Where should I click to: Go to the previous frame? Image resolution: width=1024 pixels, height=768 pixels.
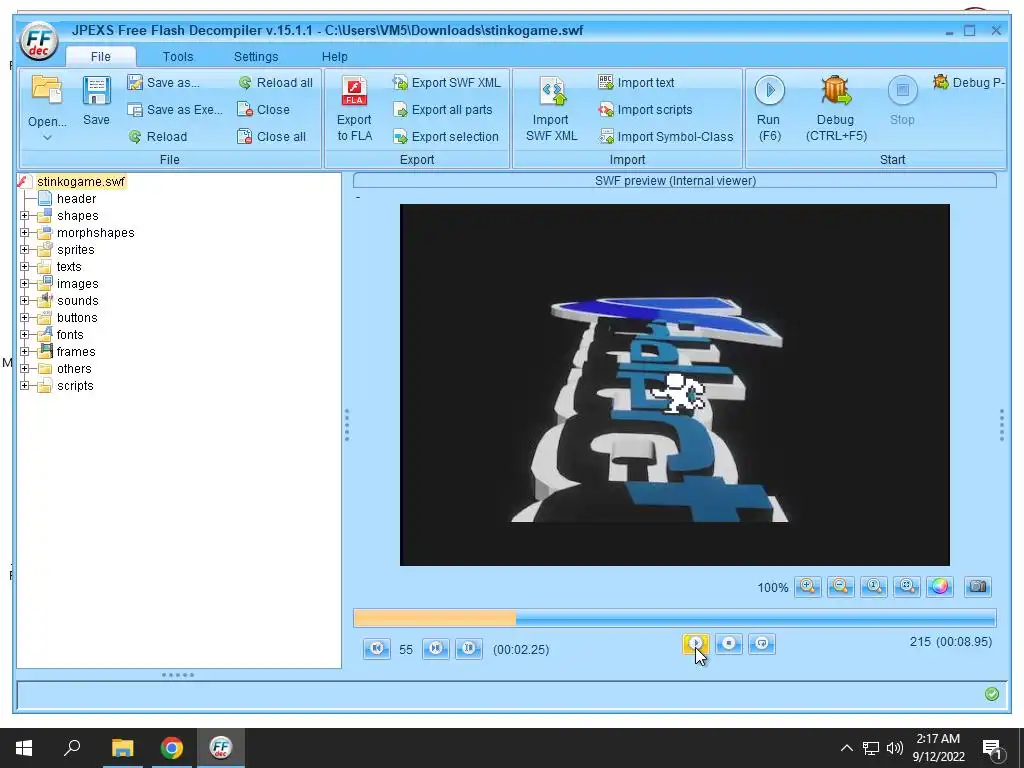coord(376,648)
